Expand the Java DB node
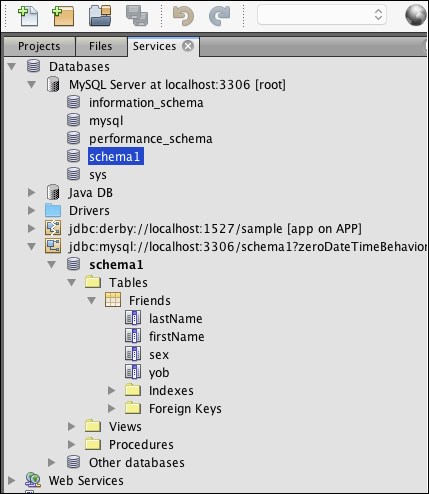Screen dimensions: 429x494 [x=32, y=192]
